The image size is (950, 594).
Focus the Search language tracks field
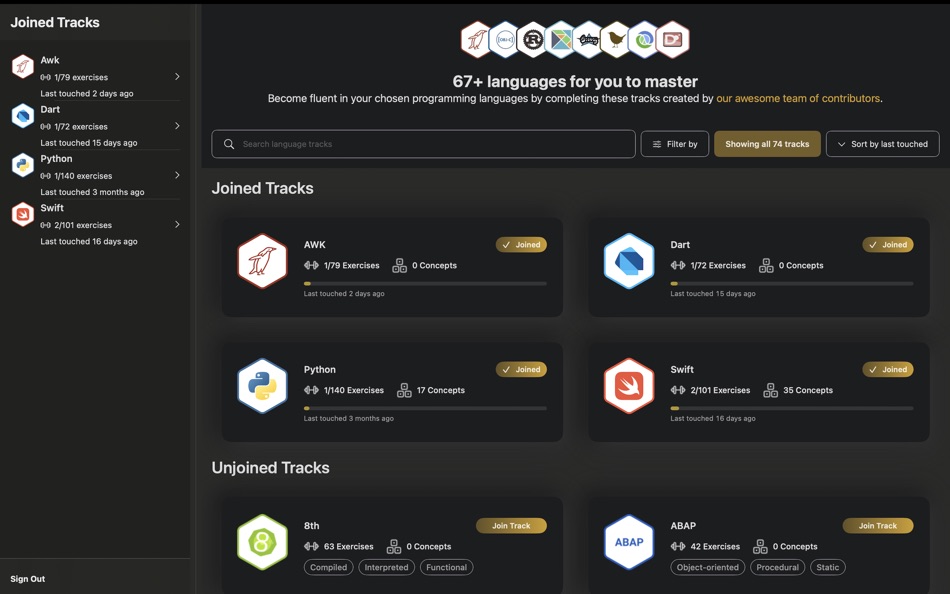pyautogui.click(x=424, y=144)
